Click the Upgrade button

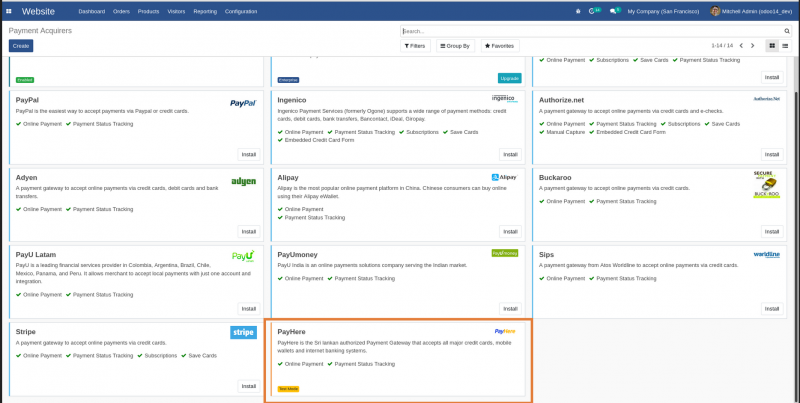510,78
